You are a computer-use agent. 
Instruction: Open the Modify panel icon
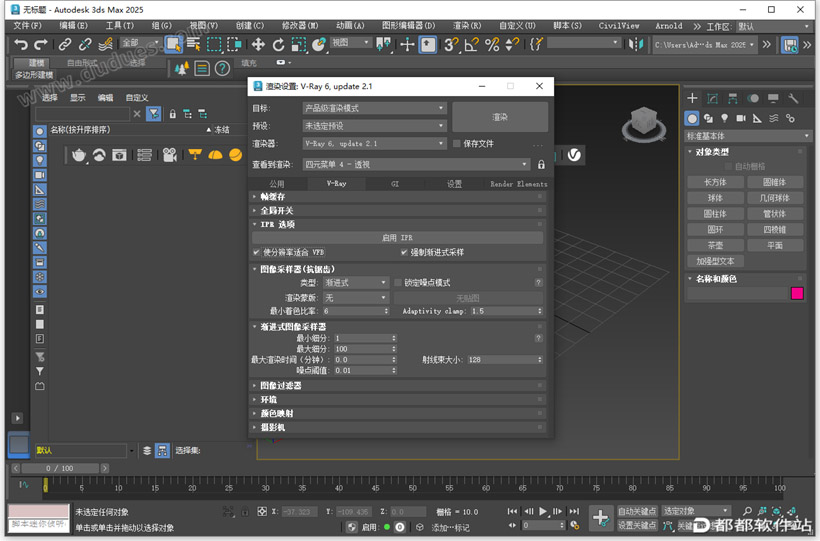click(712, 98)
